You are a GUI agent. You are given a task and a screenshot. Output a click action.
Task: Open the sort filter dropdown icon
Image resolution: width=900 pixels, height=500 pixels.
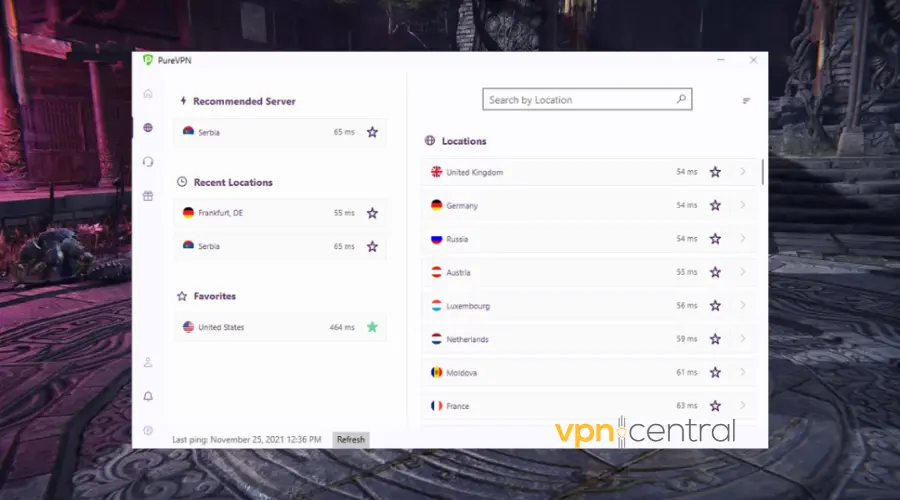point(746,101)
